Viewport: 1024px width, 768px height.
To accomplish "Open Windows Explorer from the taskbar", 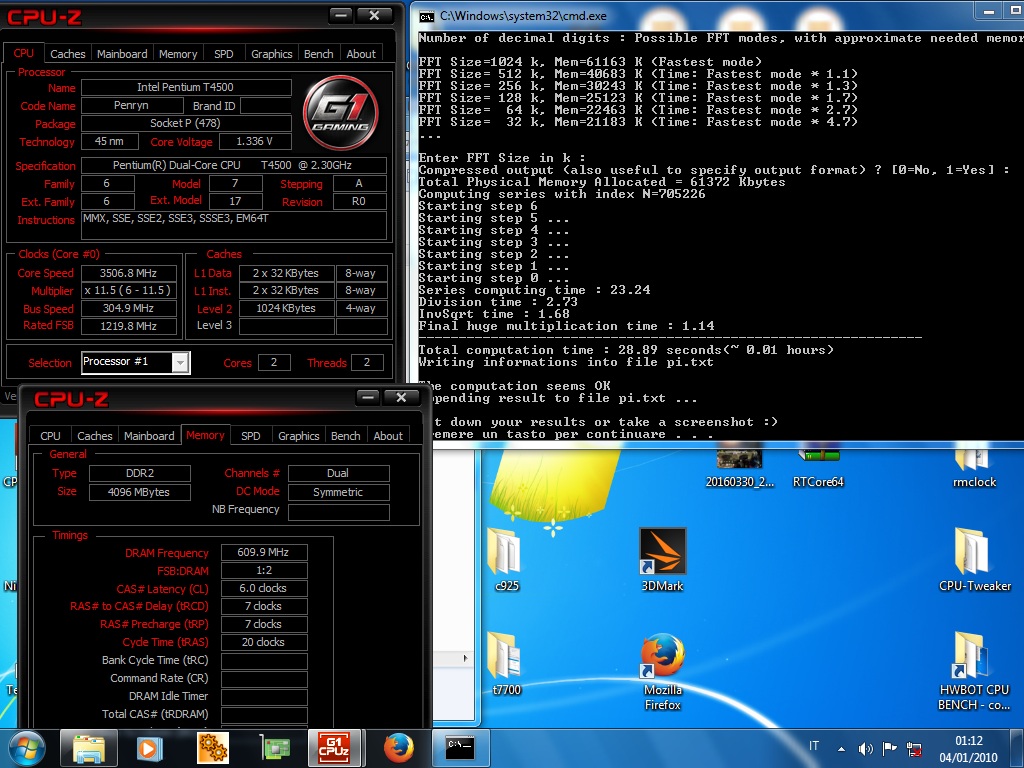I will point(89,748).
